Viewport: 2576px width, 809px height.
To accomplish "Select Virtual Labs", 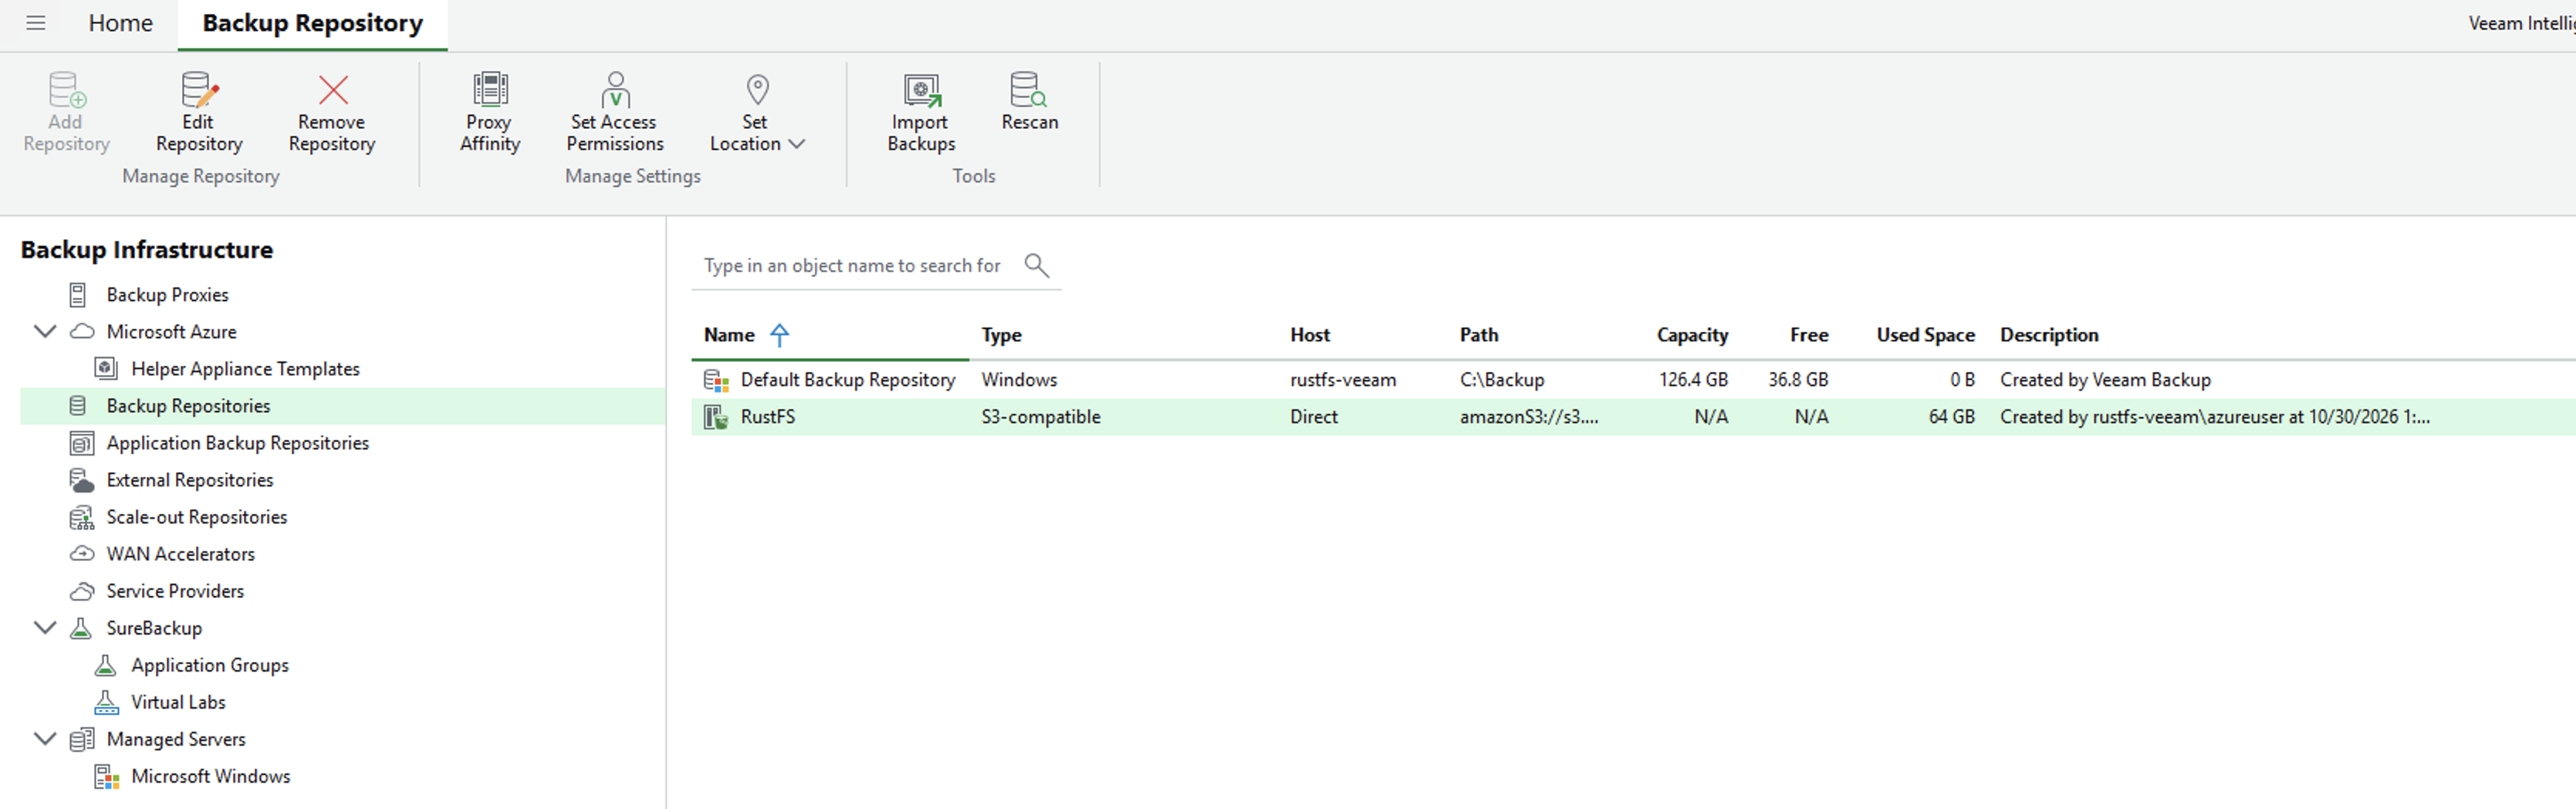I will coord(178,702).
